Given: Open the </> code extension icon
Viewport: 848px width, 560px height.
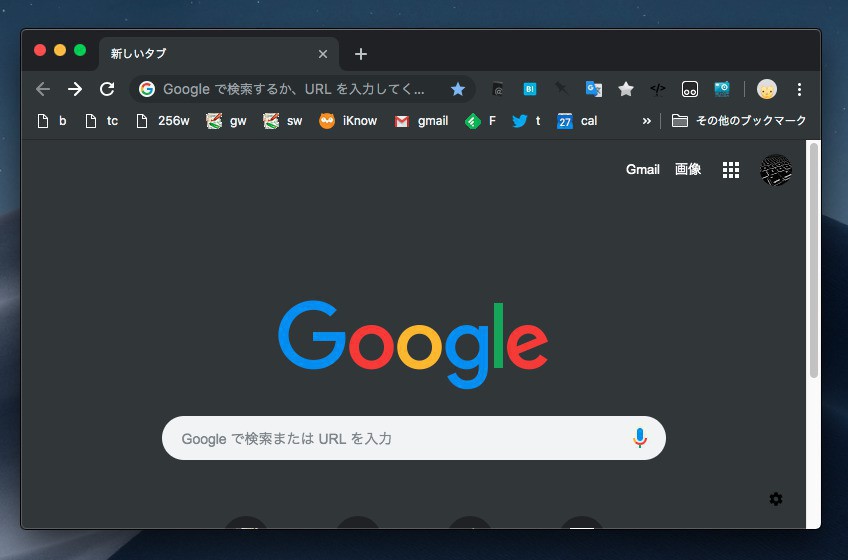Looking at the screenshot, I should pos(658,89).
